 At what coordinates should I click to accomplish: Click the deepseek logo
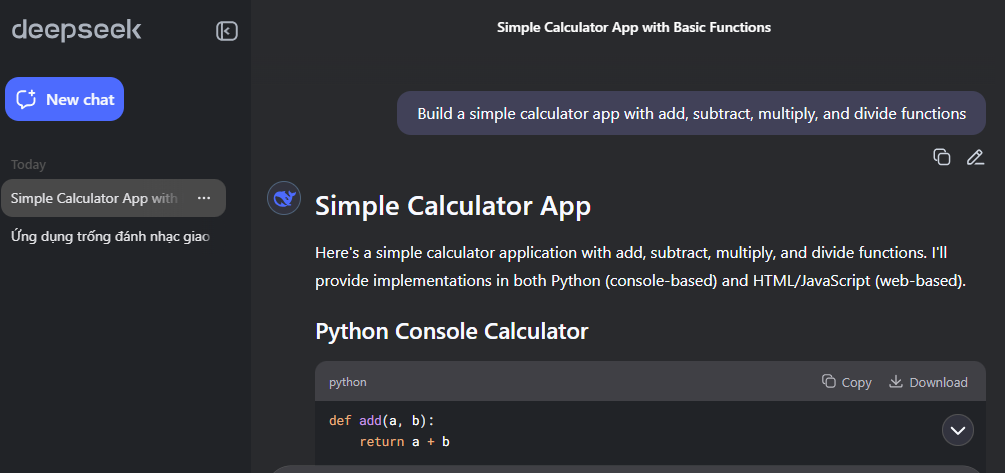pos(76,30)
